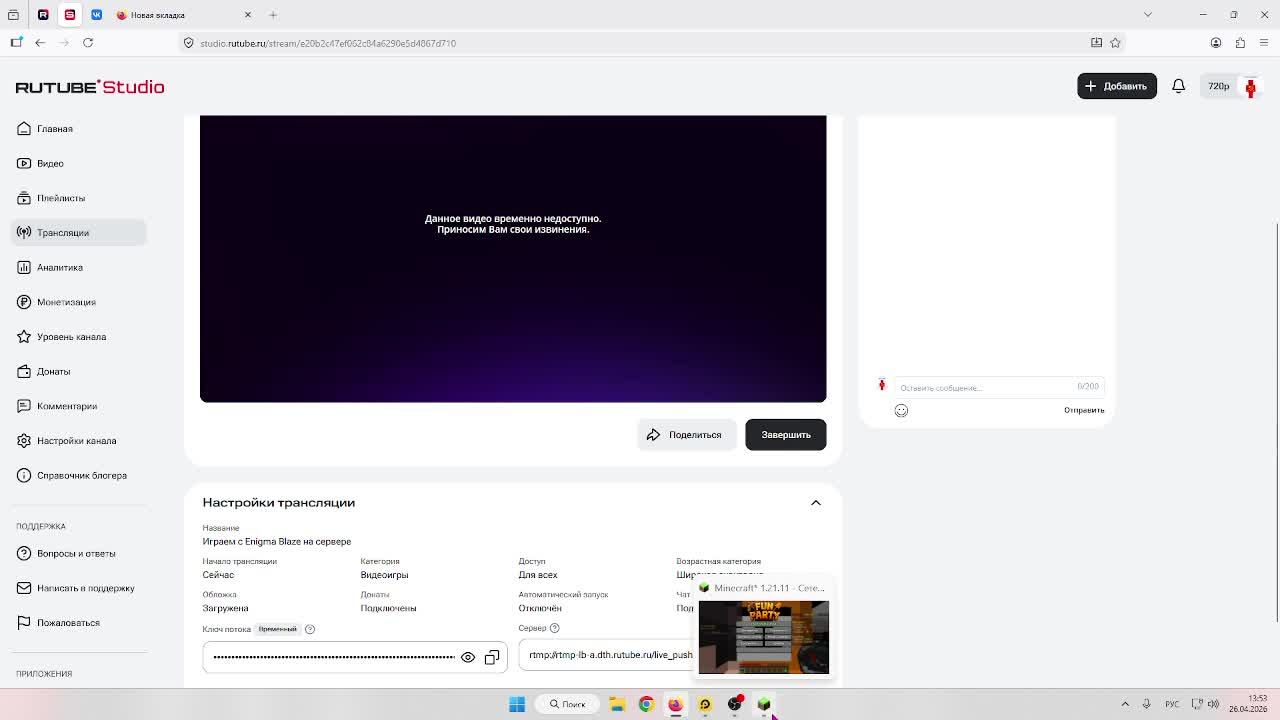This screenshot has width=1280, height=720.
Task: Open the user avatar in the header
Action: pos(1250,87)
